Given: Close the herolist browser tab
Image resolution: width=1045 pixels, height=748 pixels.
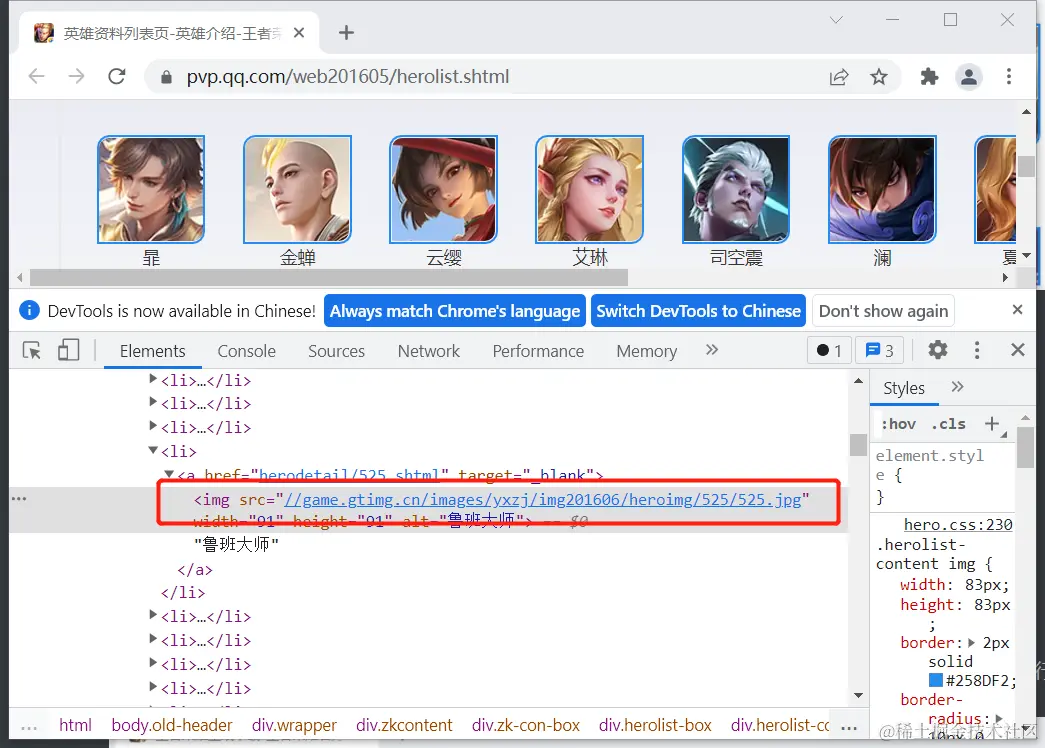Looking at the screenshot, I should pos(299,33).
